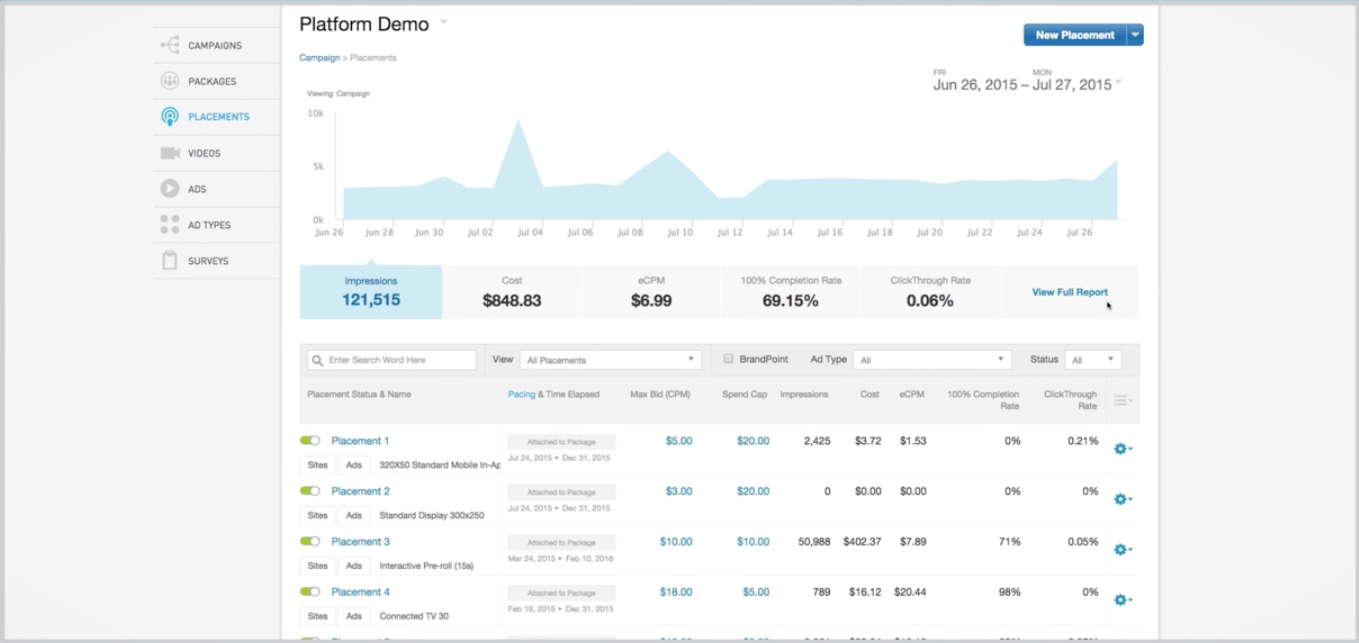Click the Surveys clipboard icon
Viewport: 1359px width, 643px height.
click(170, 261)
